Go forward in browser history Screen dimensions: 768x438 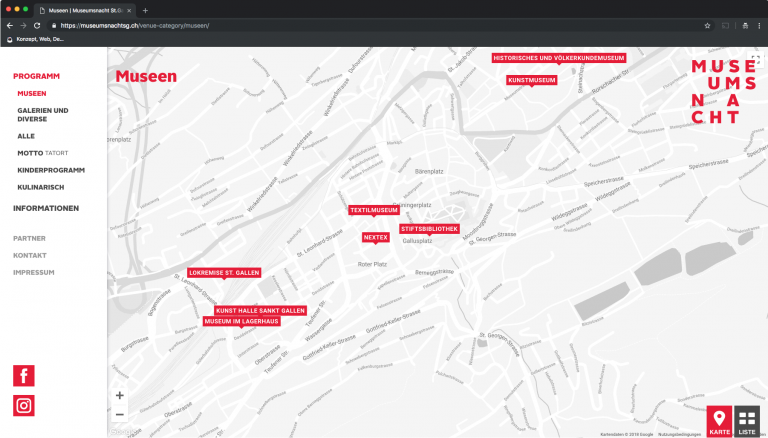pyautogui.click(x=23, y=25)
